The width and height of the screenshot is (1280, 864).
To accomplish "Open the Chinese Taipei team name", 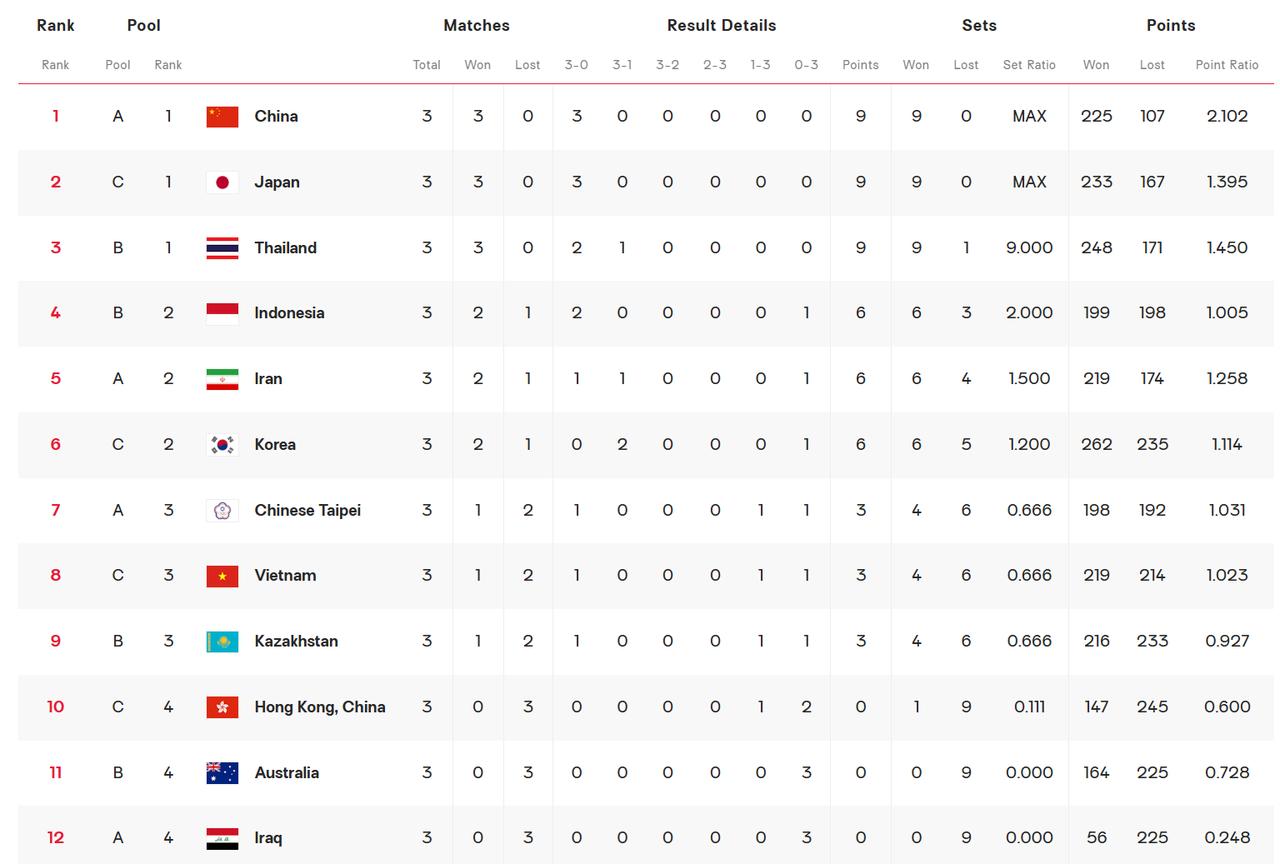I will (x=307, y=510).
